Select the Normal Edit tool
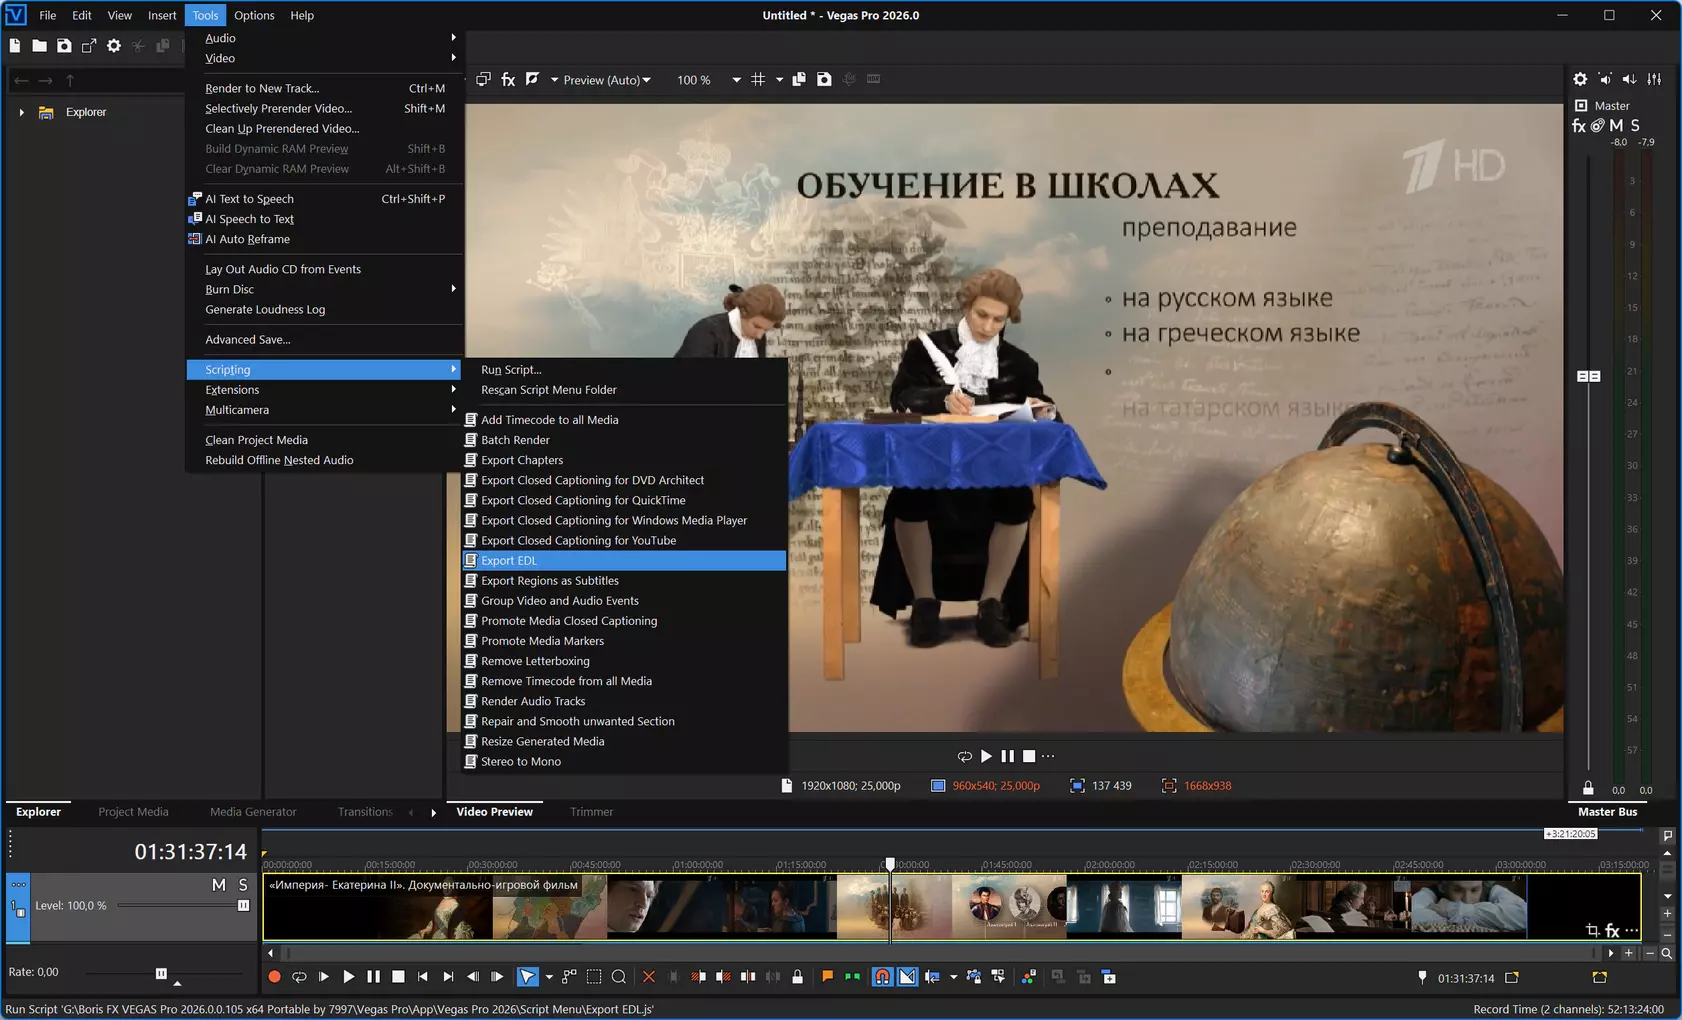1682x1020 pixels. [527, 977]
